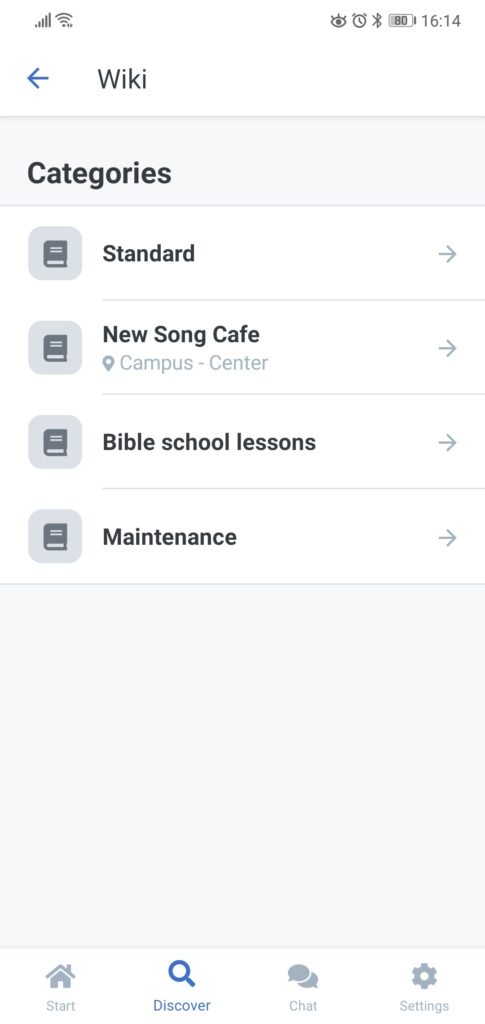485x1024 pixels.
Task: Expand Standard with its right arrow
Action: coord(447,253)
